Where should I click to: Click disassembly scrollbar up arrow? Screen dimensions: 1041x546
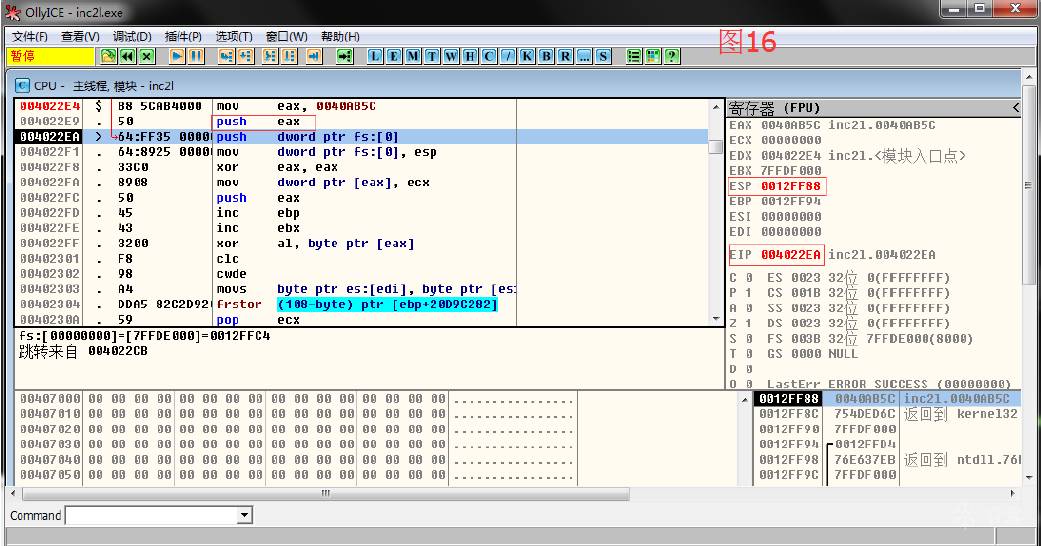click(x=716, y=107)
